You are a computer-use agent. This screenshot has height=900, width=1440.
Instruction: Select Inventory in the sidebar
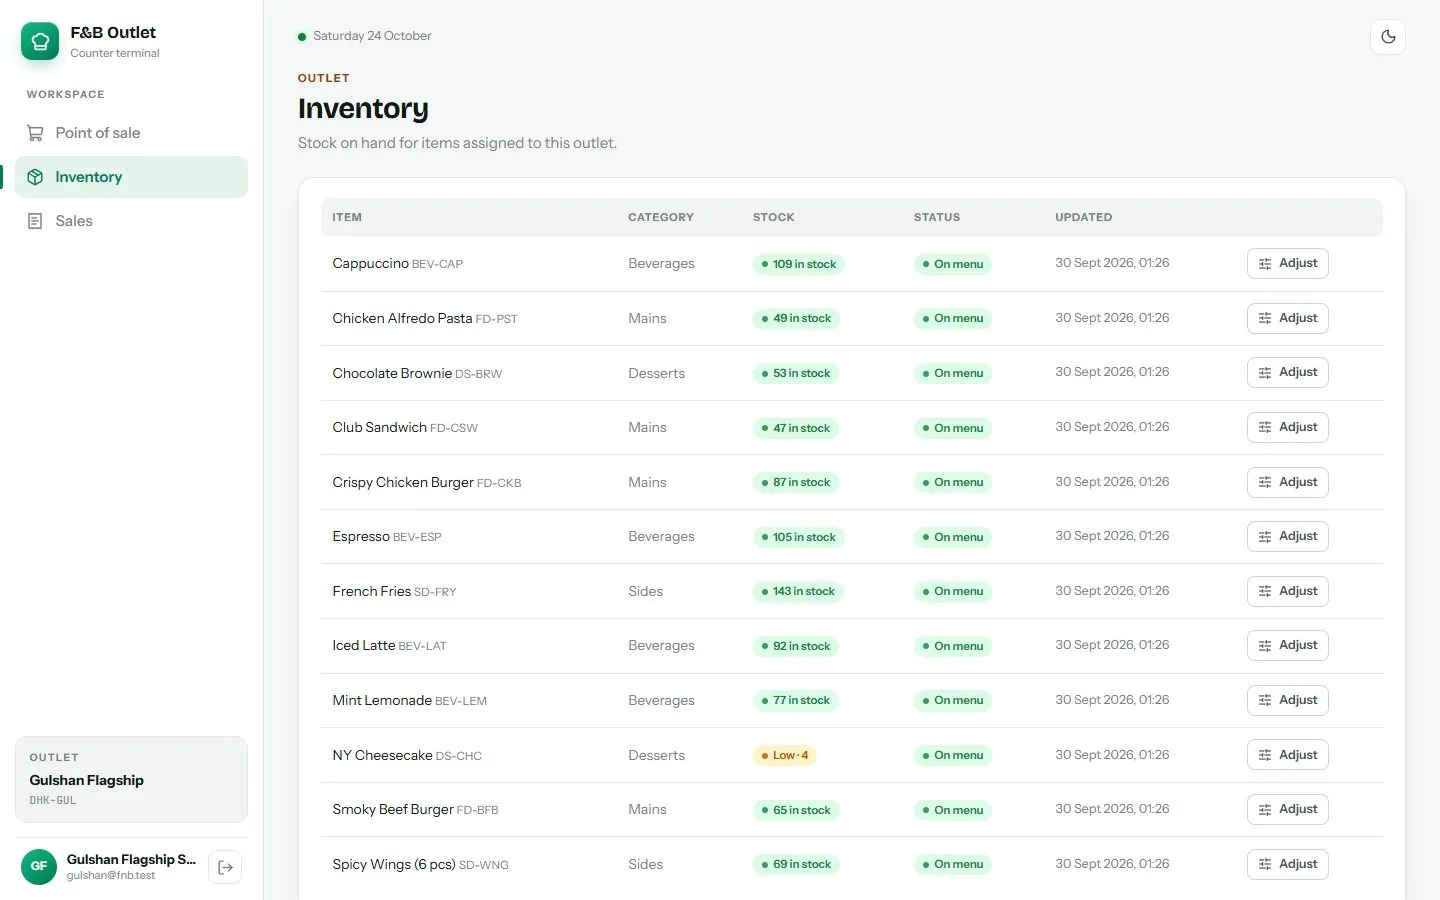(x=131, y=177)
